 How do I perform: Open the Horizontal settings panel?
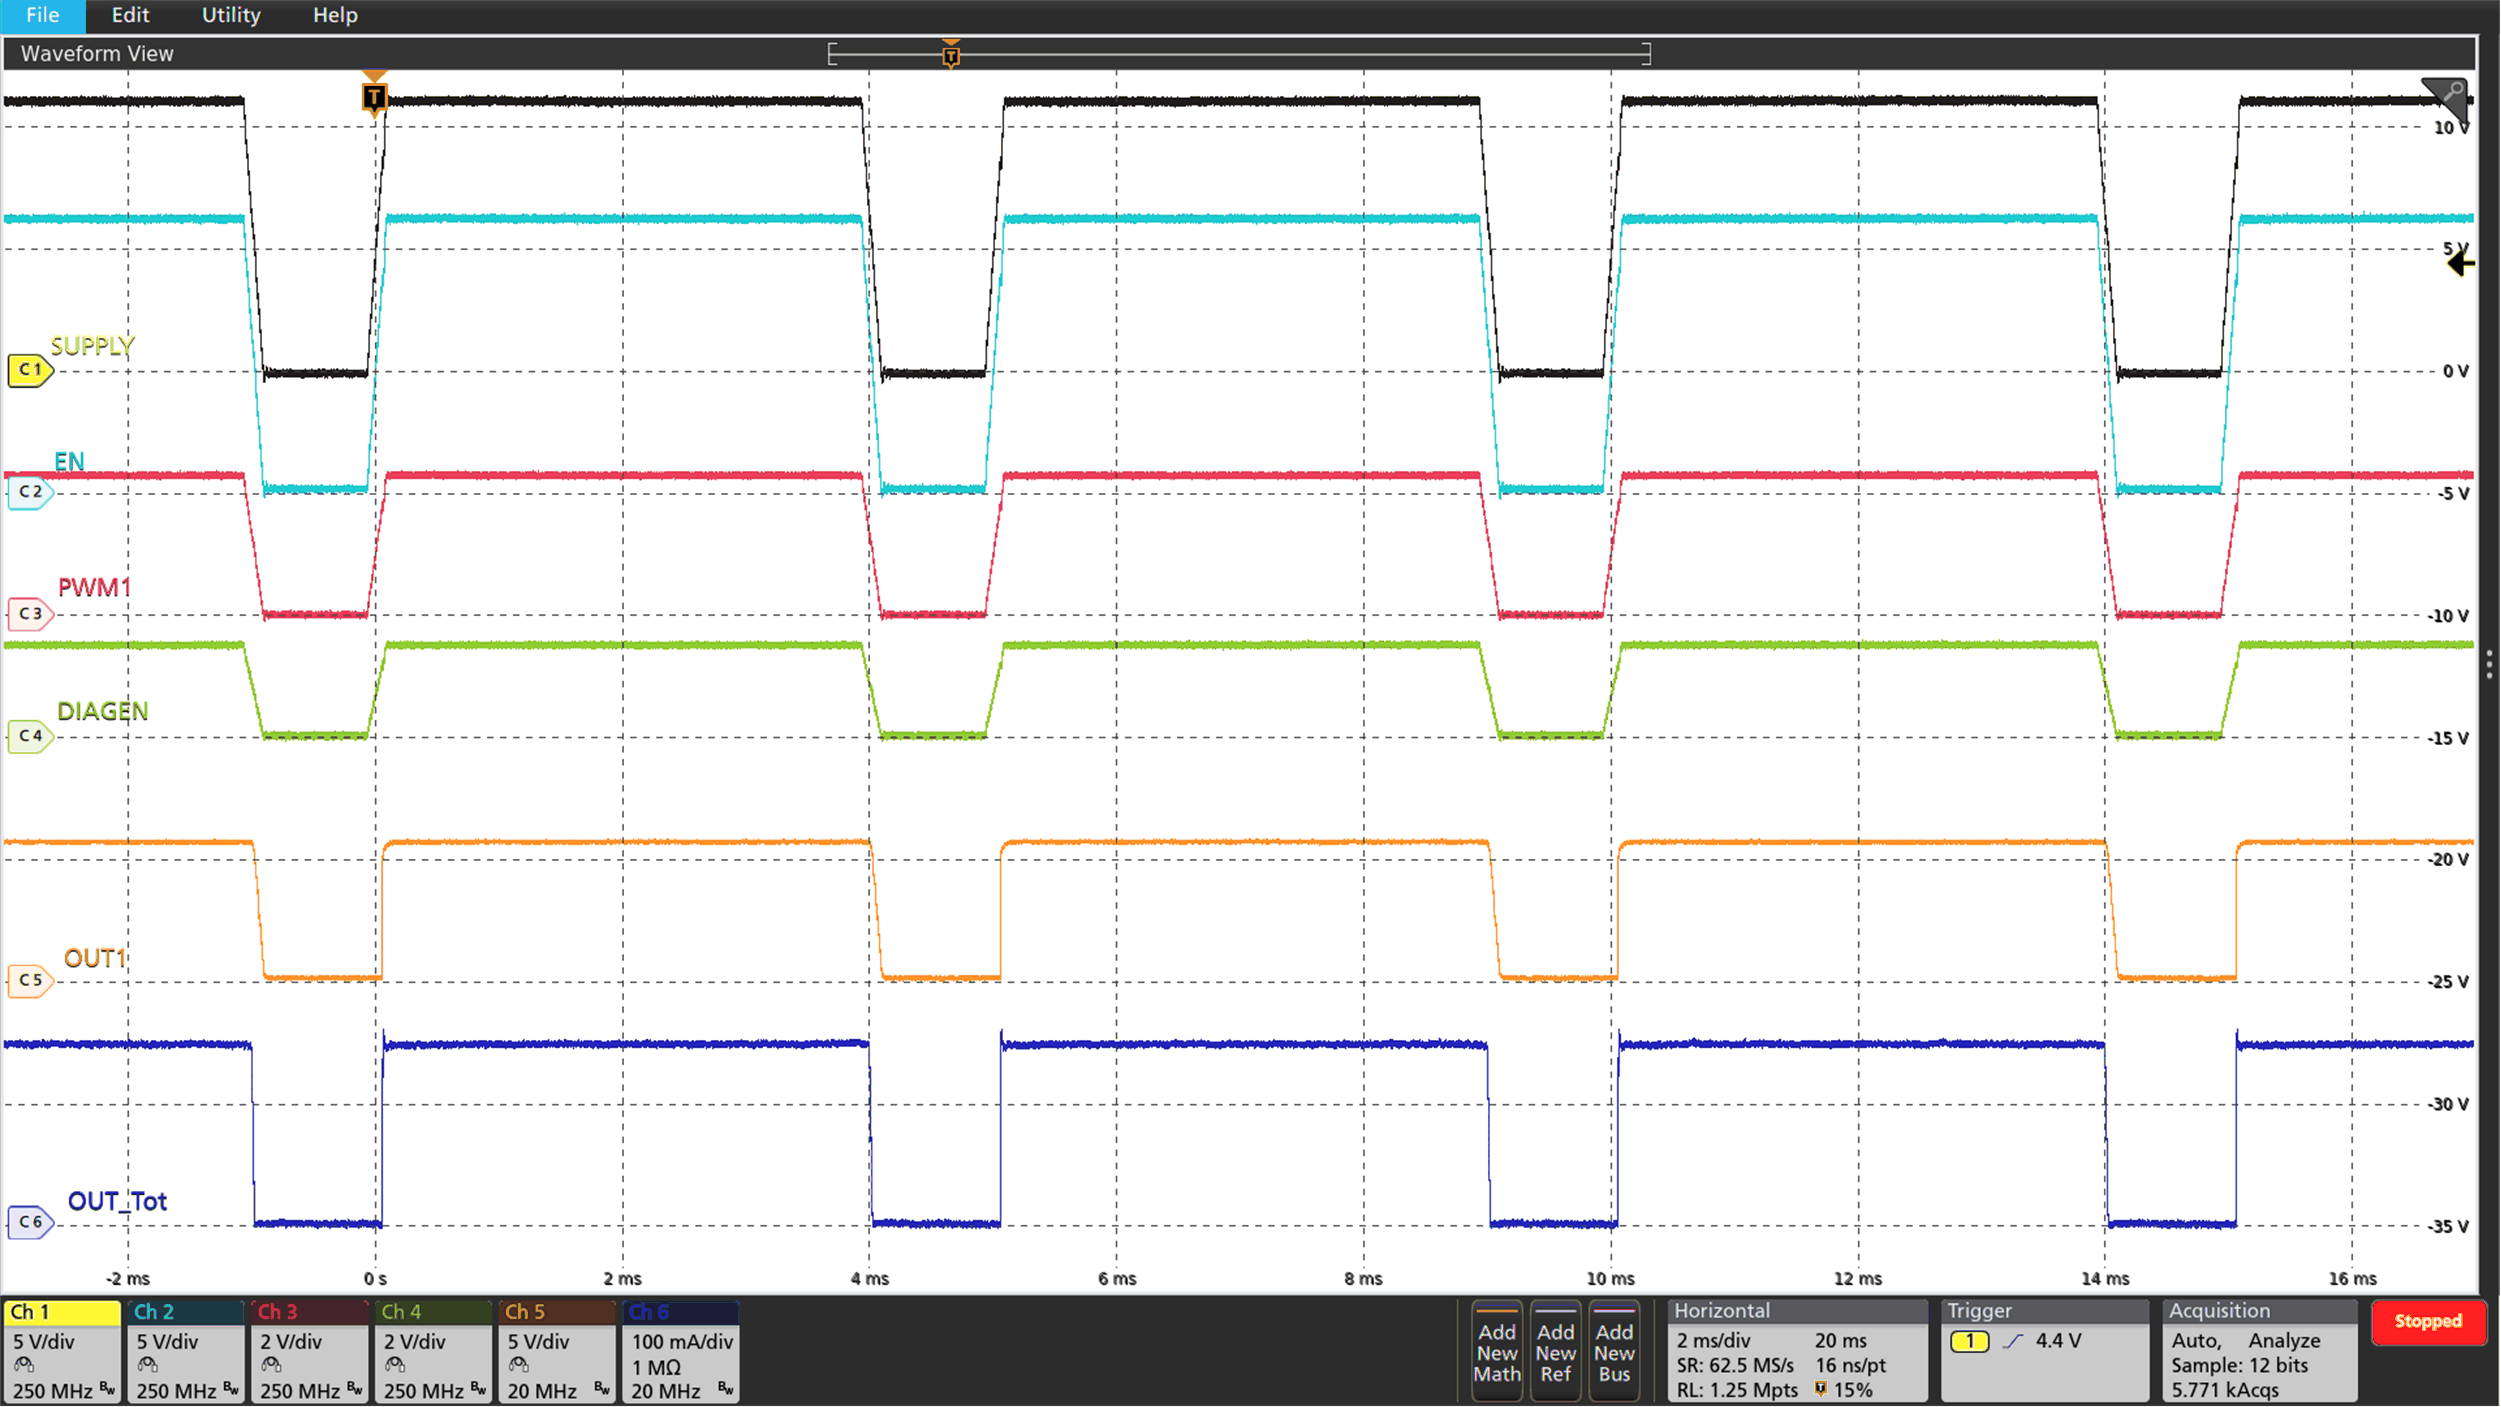pyautogui.click(x=1797, y=1350)
